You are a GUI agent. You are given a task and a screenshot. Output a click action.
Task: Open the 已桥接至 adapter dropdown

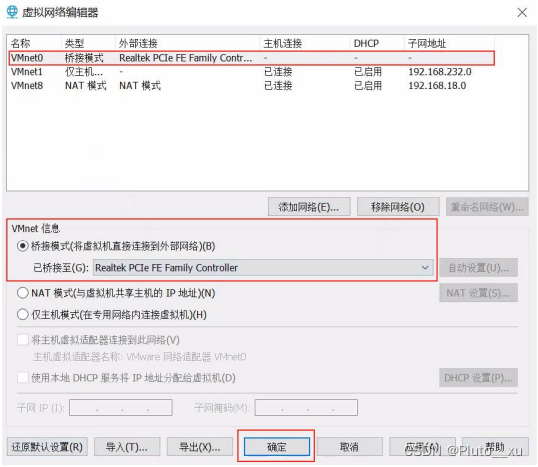coord(263,268)
